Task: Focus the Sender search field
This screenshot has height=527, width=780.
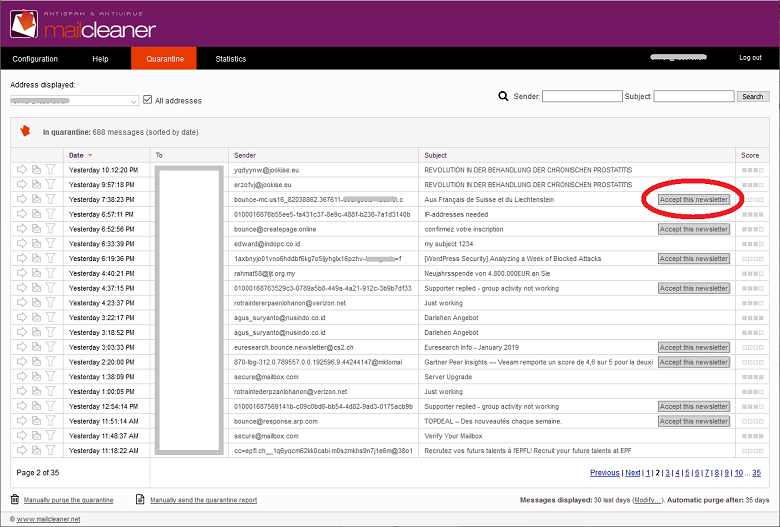Action: point(582,96)
